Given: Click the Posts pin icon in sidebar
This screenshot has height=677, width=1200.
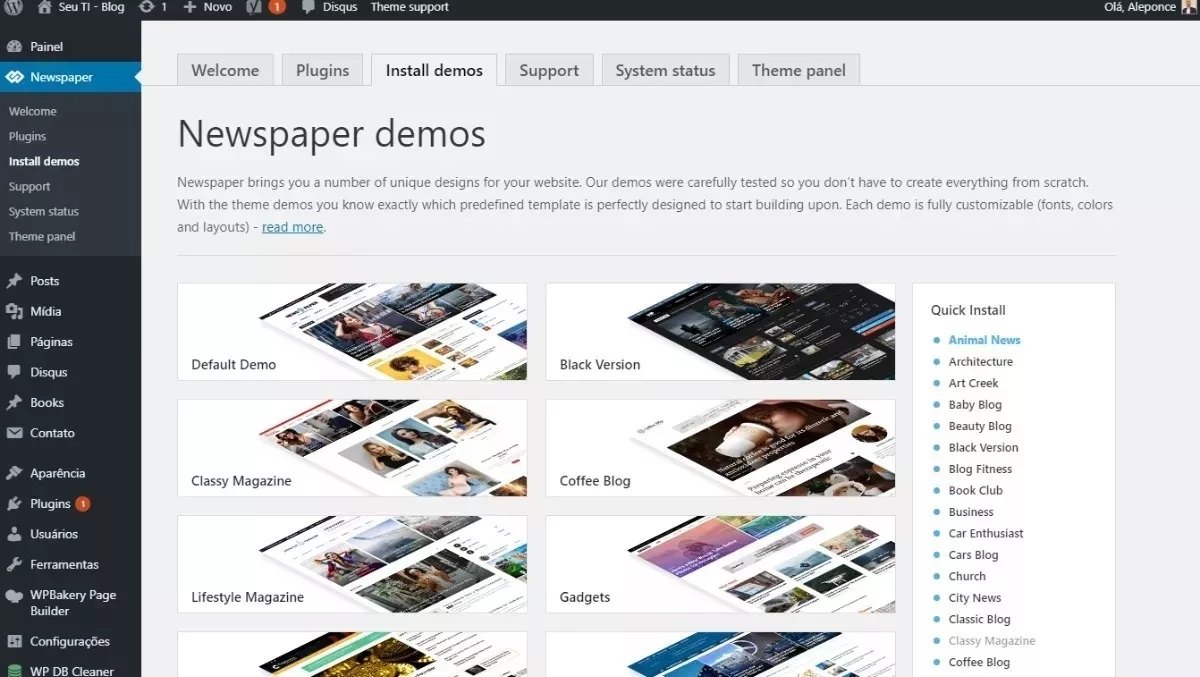Looking at the screenshot, I should 14,281.
